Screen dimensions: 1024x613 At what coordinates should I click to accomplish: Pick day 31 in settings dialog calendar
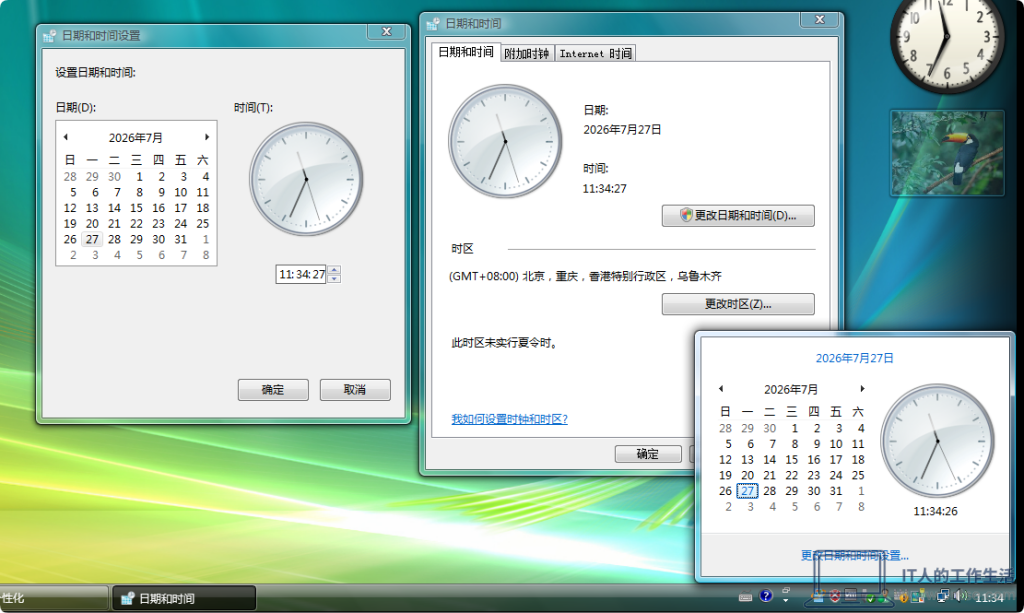pyautogui.click(x=180, y=240)
